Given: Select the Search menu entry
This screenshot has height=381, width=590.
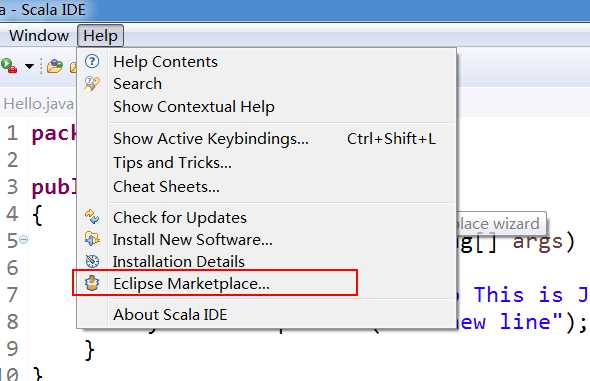Looking at the screenshot, I should click(x=267, y=83).
